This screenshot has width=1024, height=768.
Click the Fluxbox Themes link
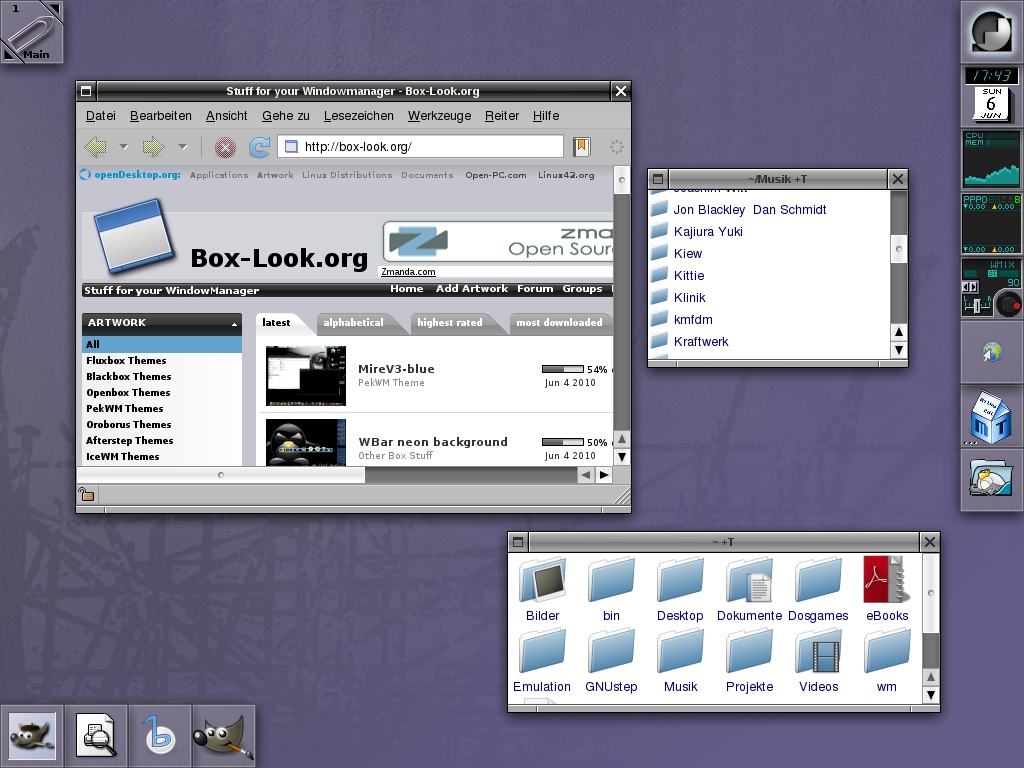tap(126, 360)
